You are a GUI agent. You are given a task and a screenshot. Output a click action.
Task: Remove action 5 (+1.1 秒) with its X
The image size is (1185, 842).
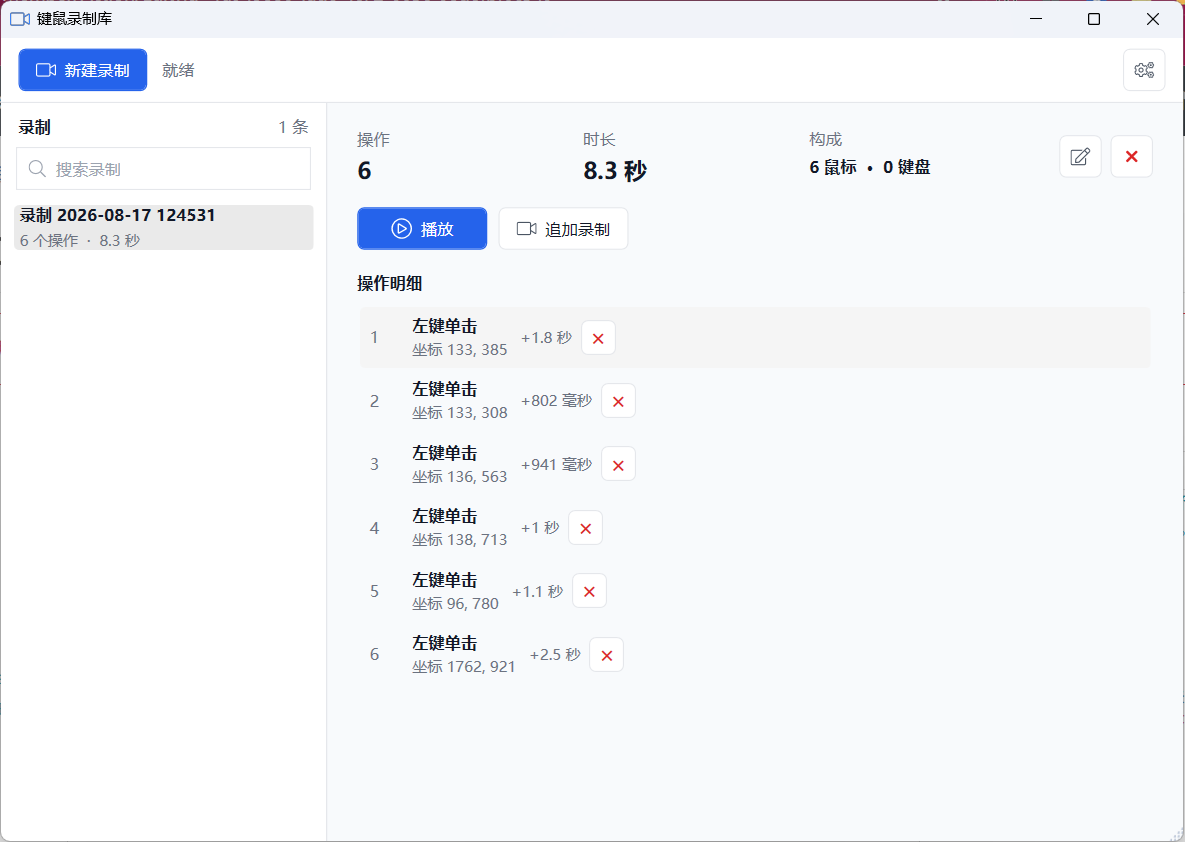pyautogui.click(x=589, y=591)
